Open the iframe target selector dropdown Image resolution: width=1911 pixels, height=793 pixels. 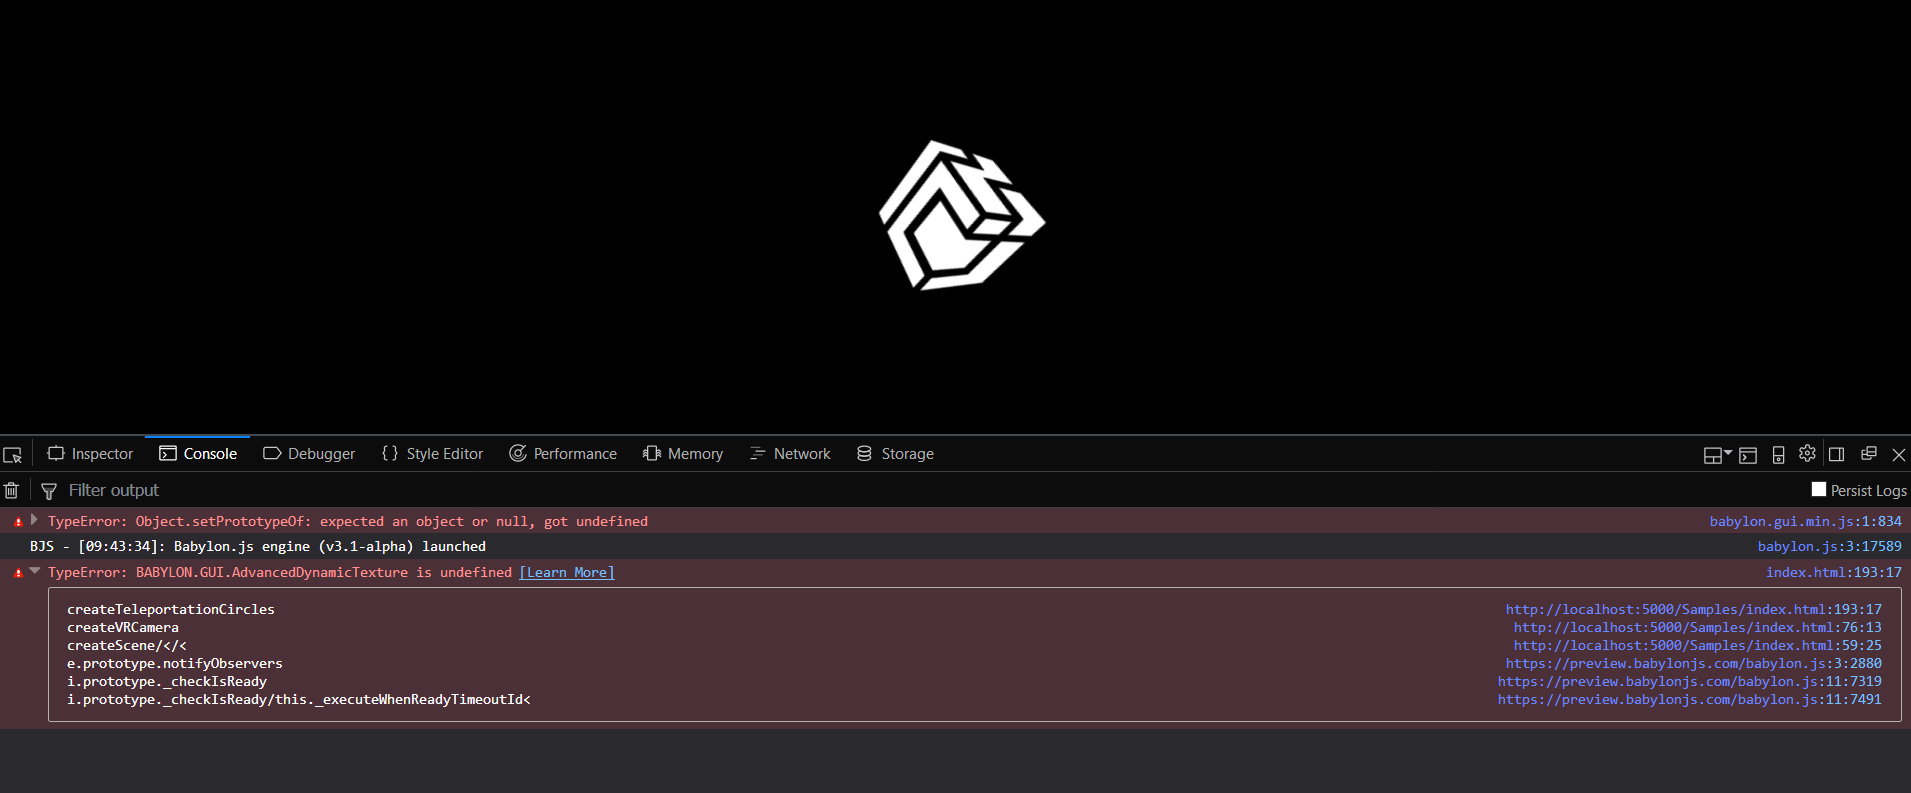pyautogui.click(x=1718, y=455)
